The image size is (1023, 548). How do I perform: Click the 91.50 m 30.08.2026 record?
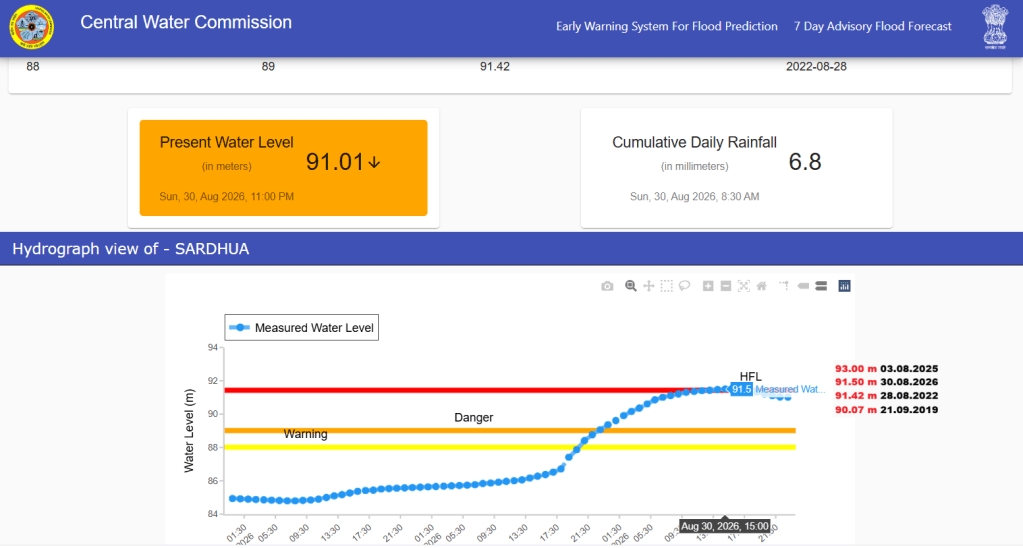[x=887, y=382]
